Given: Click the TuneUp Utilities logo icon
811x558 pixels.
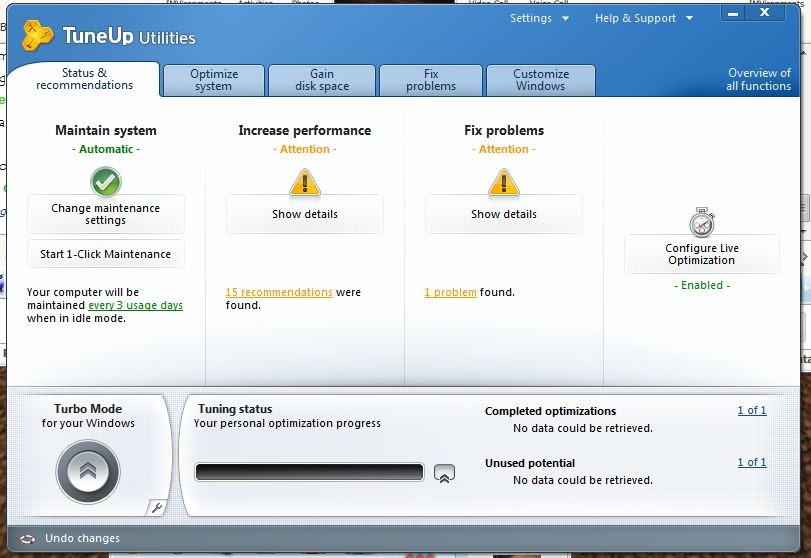Looking at the screenshot, I should (38, 35).
